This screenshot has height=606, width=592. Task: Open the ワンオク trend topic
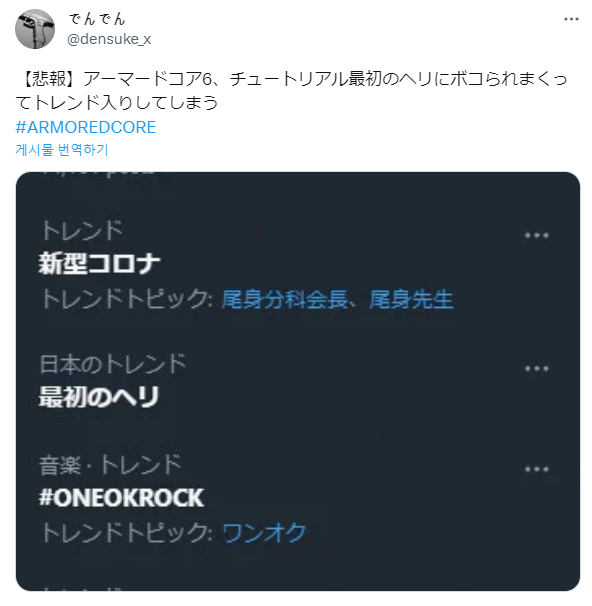coord(264,533)
